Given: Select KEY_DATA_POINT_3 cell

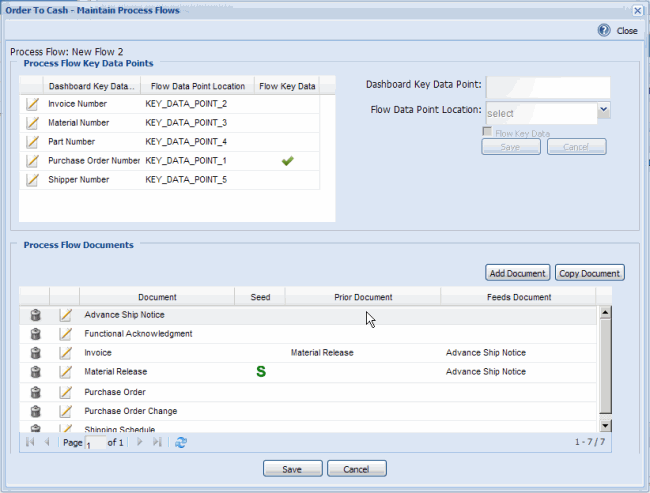Looking at the screenshot, I should pyautogui.click(x=186, y=123).
